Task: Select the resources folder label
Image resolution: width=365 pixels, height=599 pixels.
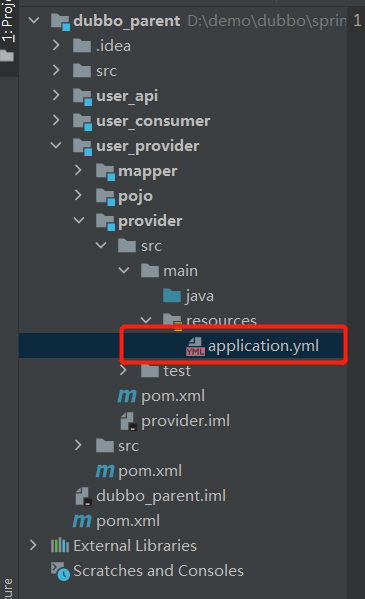Action: click(x=221, y=320)
